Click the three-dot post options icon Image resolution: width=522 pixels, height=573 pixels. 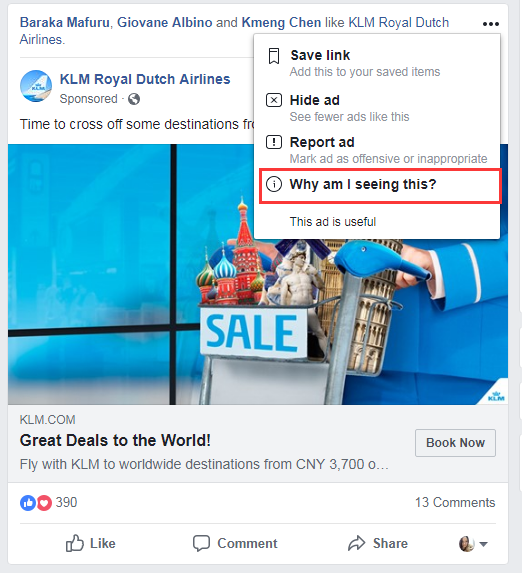pos(491,24)
